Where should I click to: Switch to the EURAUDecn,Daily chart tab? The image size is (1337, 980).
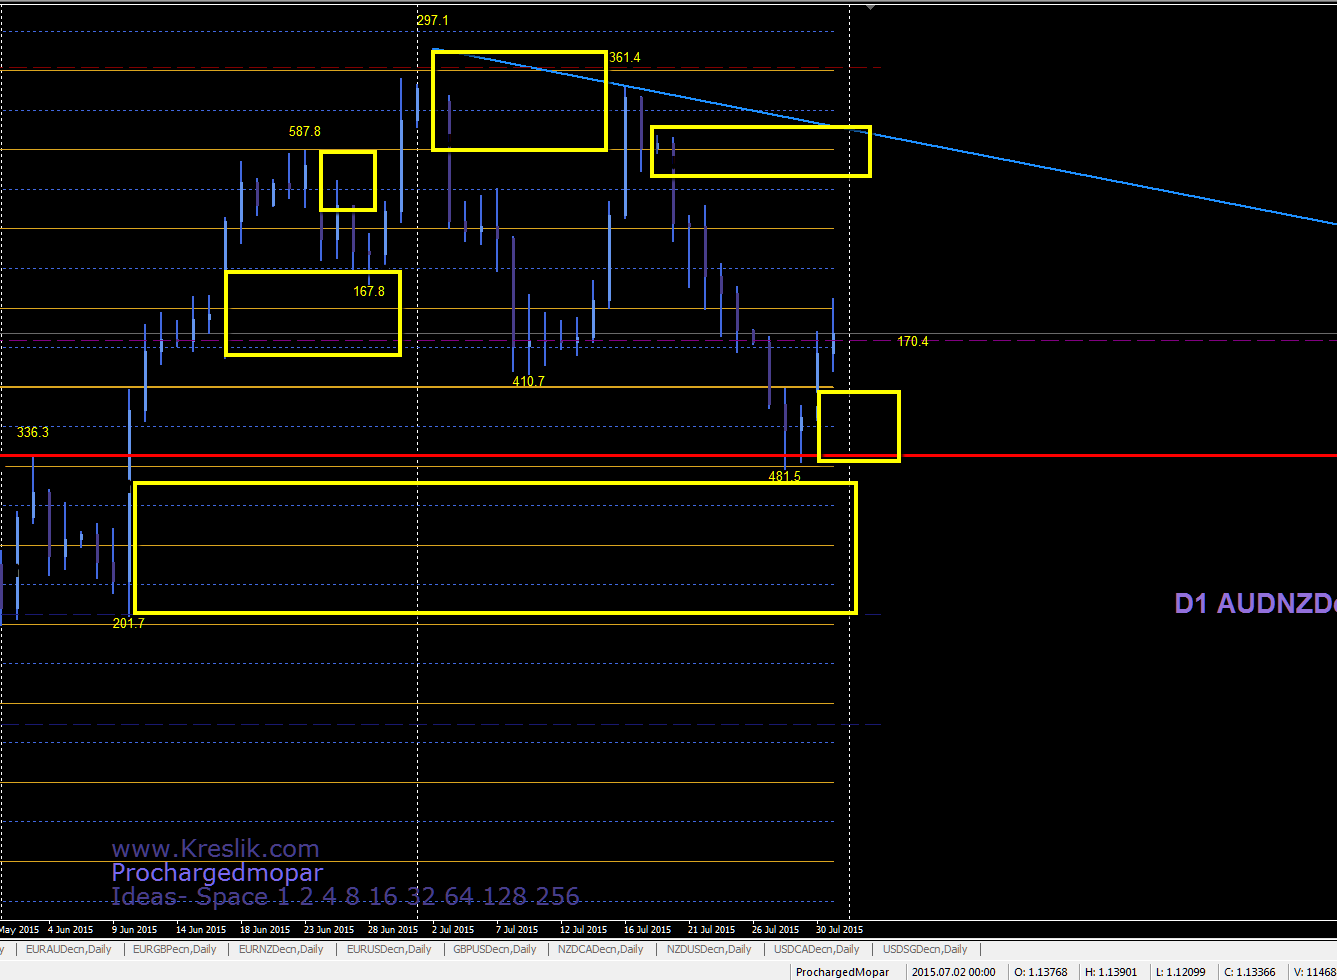69,949
